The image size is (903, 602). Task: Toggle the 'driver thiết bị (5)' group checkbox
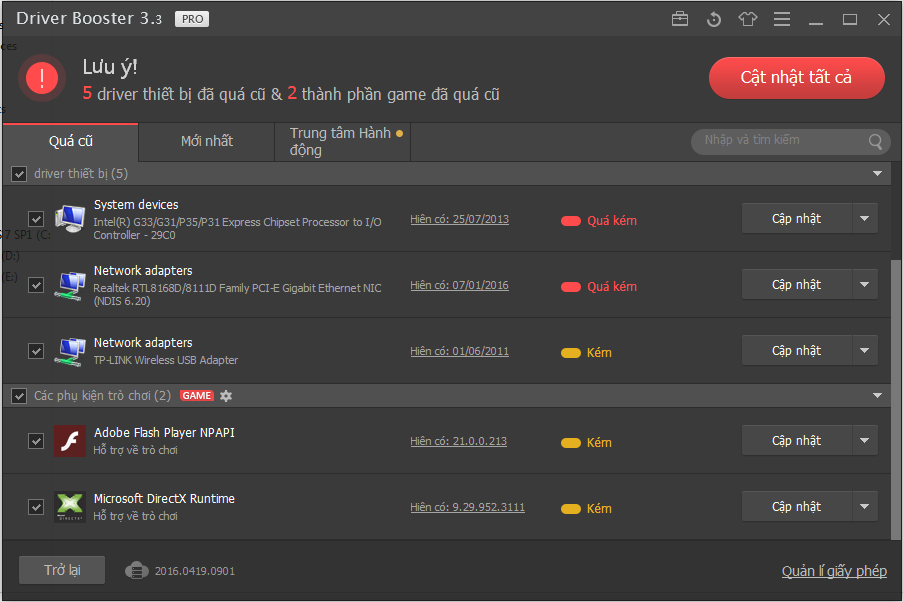[19, 174]
